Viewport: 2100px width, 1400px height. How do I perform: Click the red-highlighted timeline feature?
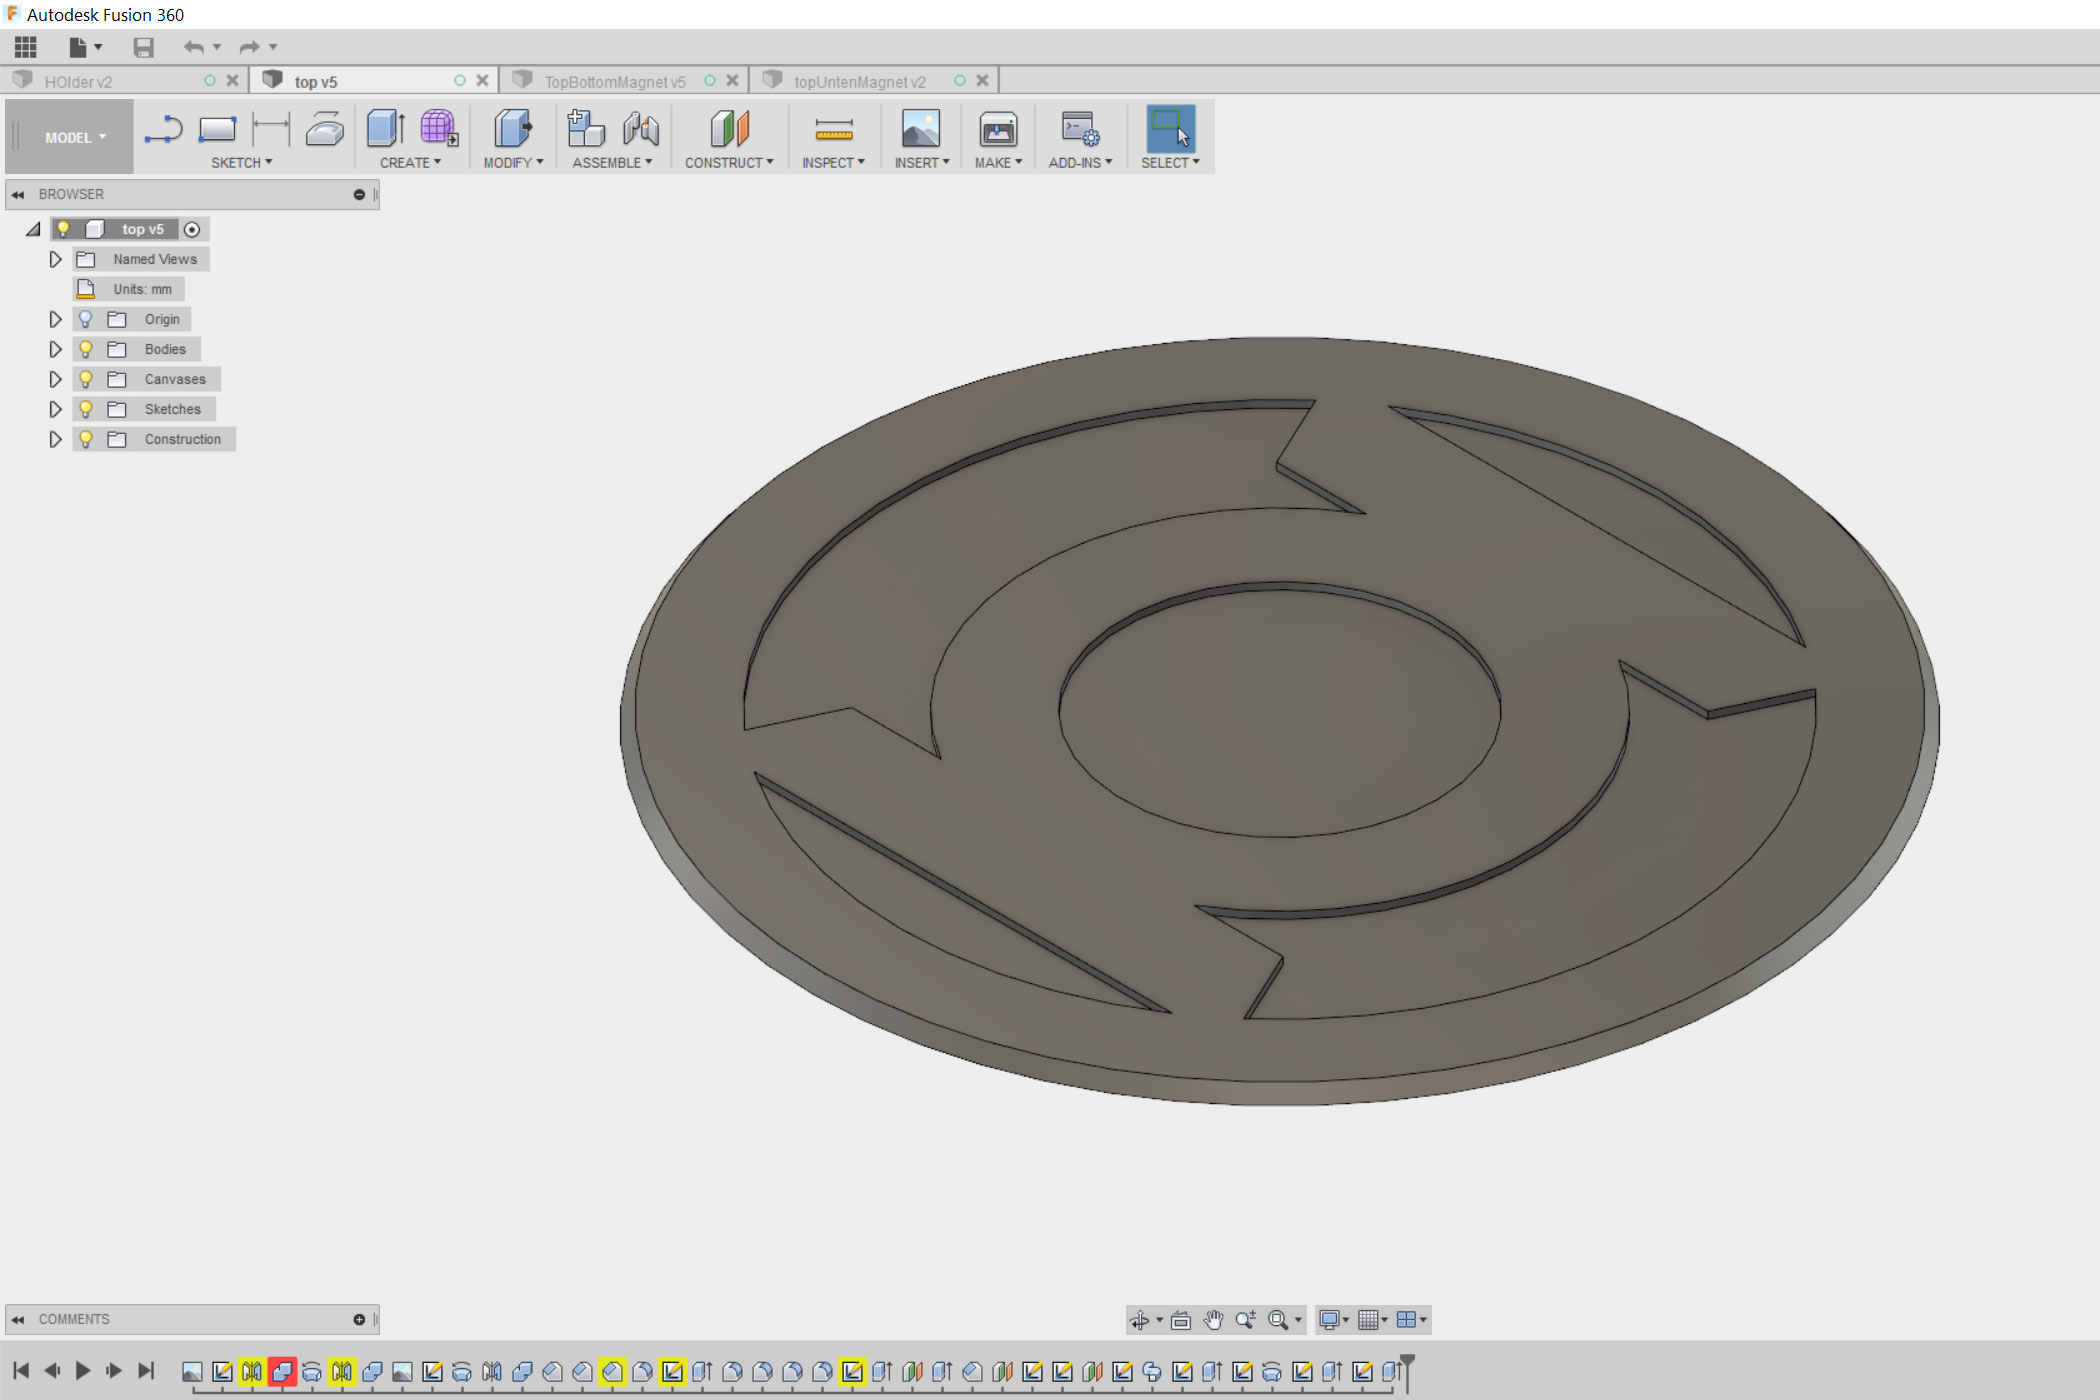[282, 1371]
